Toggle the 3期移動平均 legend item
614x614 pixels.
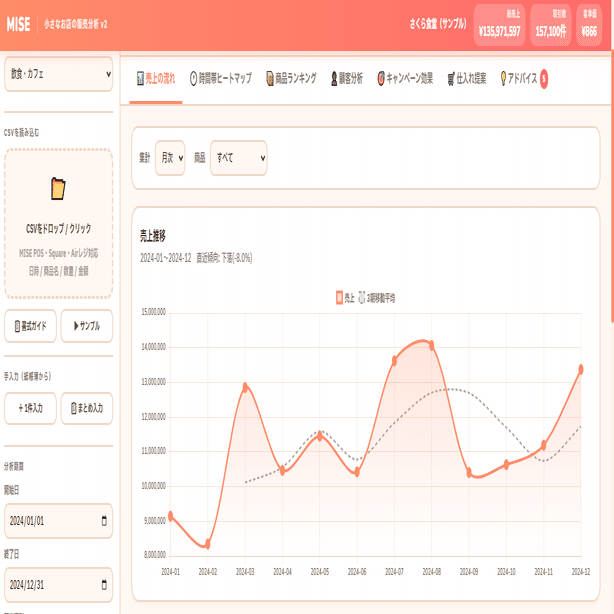click(377, 298)
